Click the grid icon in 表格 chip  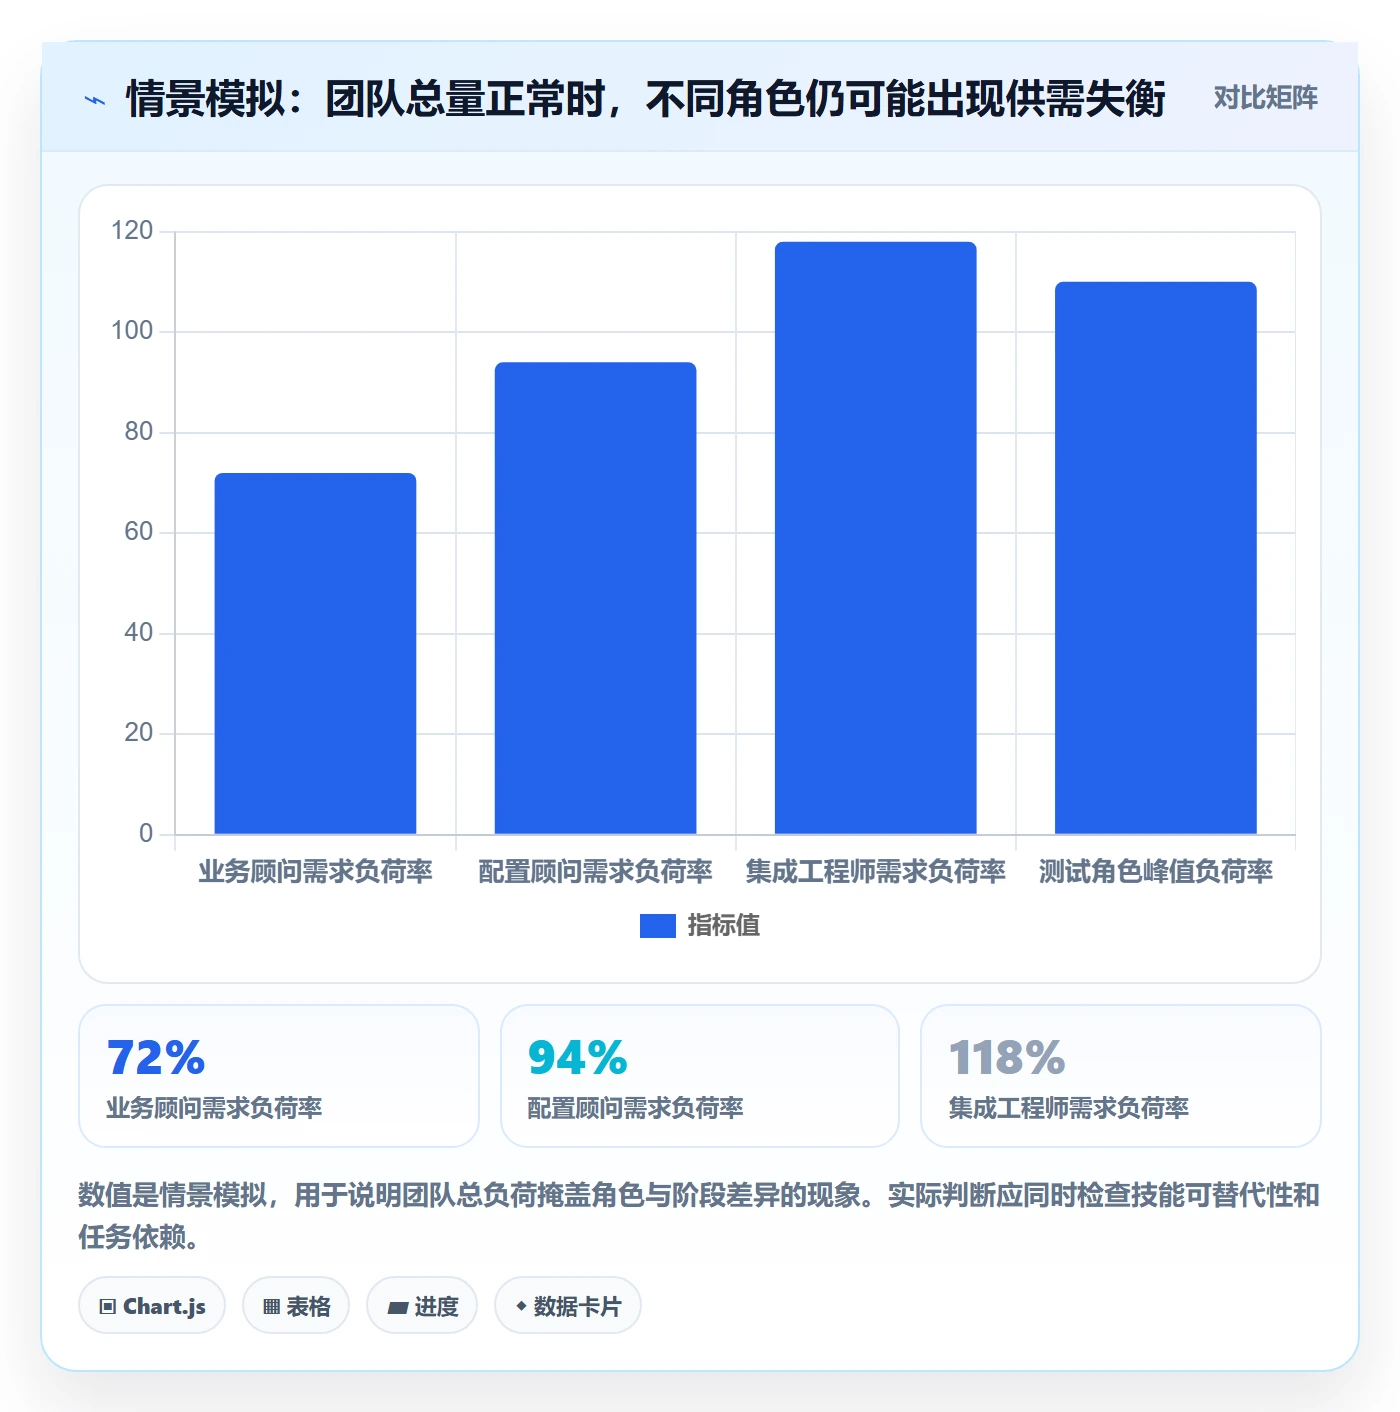click(x=271, y=1307)
